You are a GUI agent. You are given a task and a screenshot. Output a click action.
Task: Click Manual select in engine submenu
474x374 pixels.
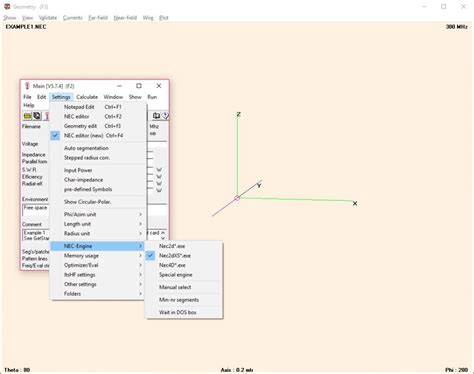184,287
